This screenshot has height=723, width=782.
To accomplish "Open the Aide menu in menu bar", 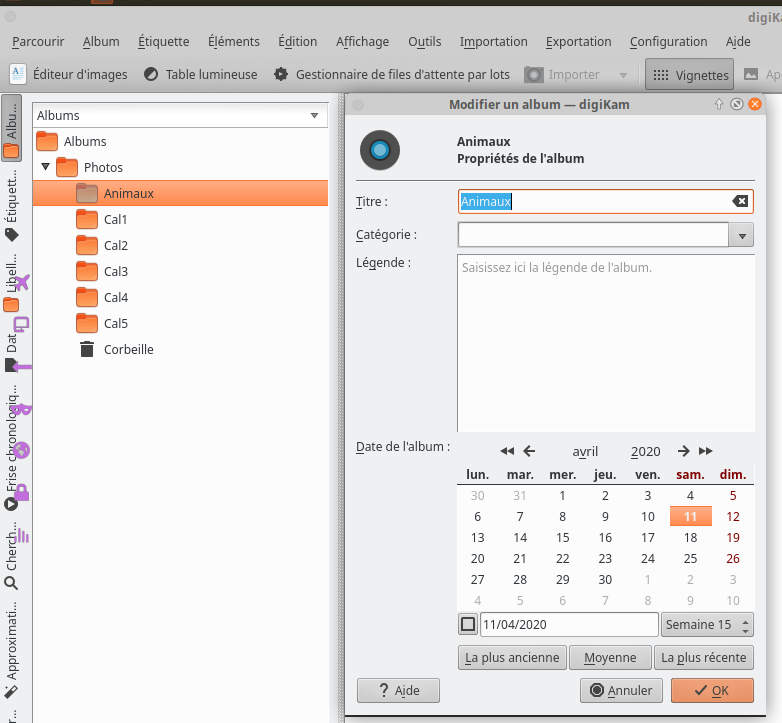I will click(738, 41).
